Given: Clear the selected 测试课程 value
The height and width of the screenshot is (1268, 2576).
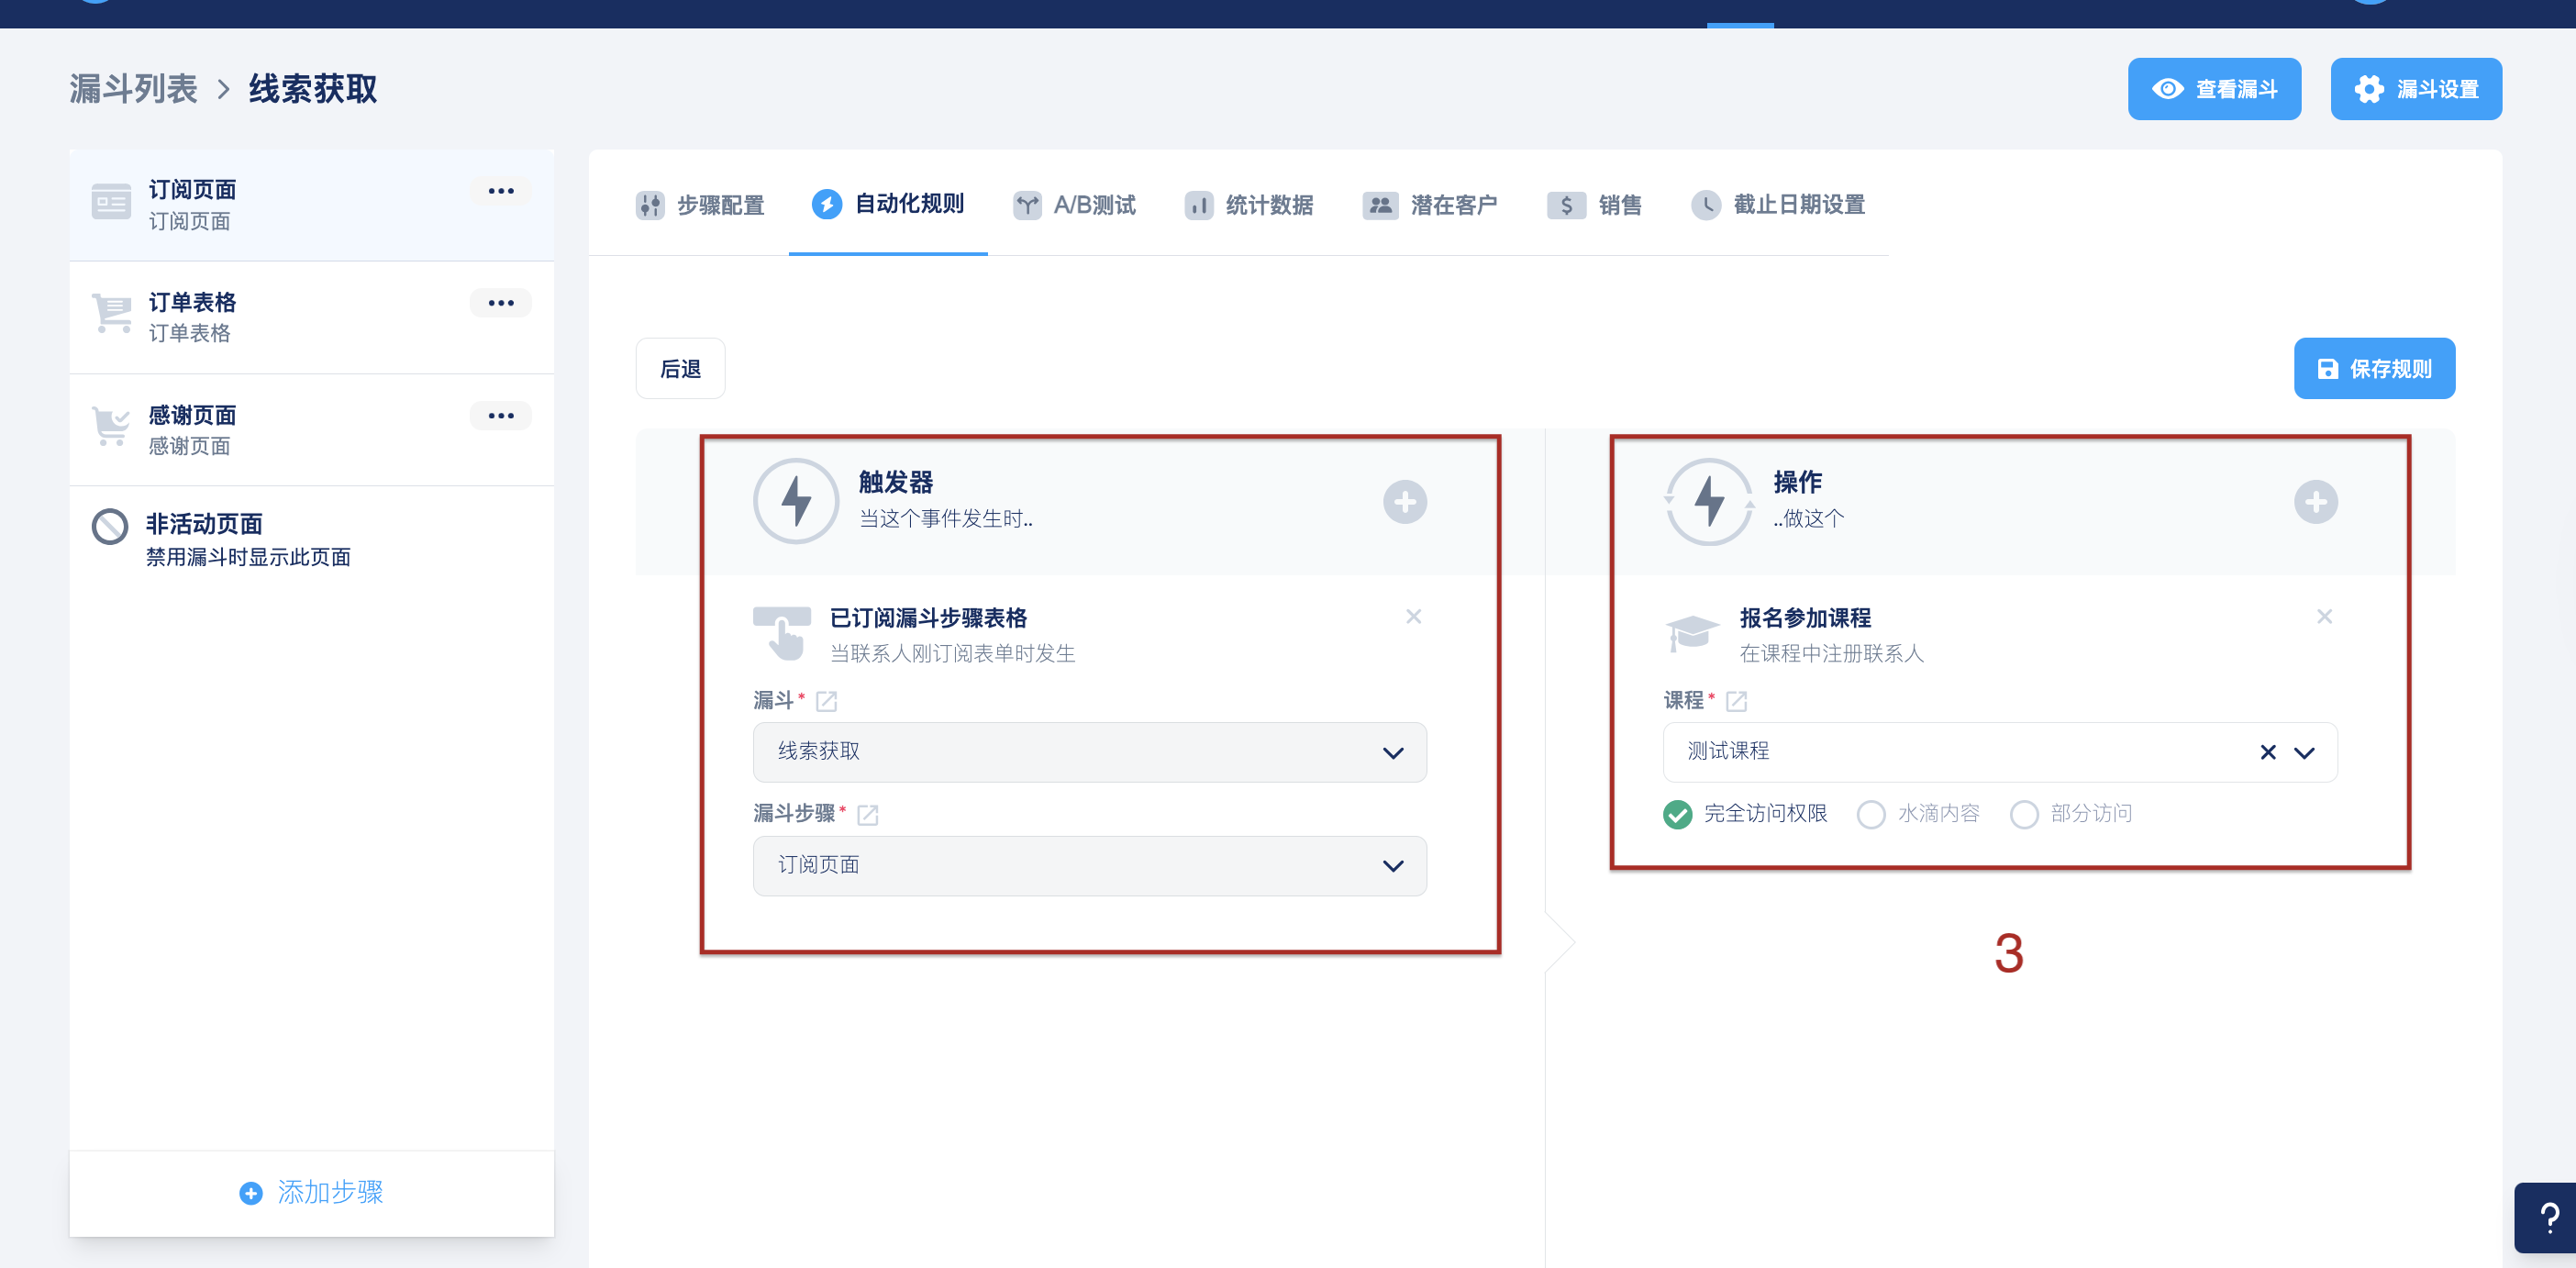Looking at the screenshot, I should point(2268,753).
